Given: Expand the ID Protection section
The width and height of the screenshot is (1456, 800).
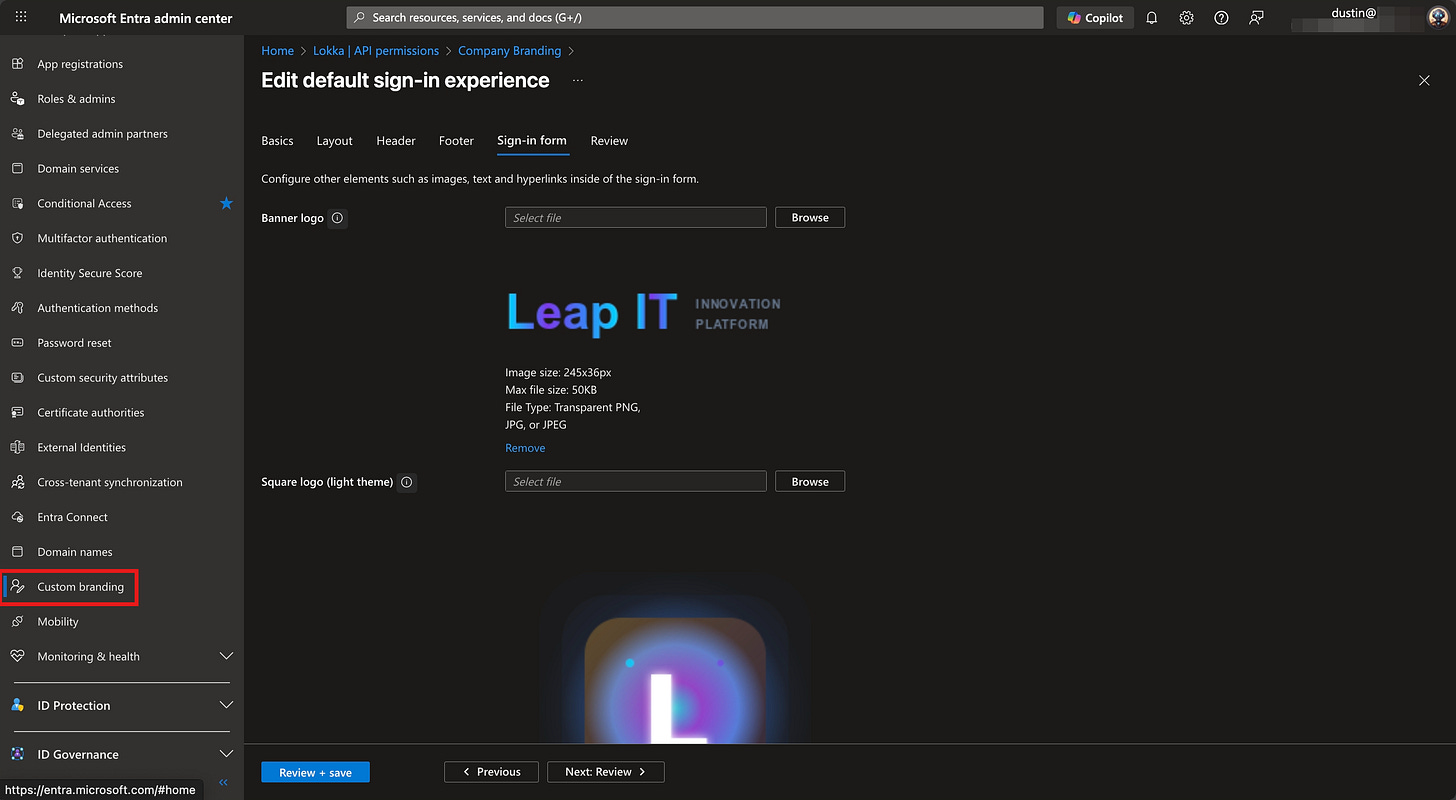Looking at the screenshot, I should pyautogui.click(x=226, y=705).
